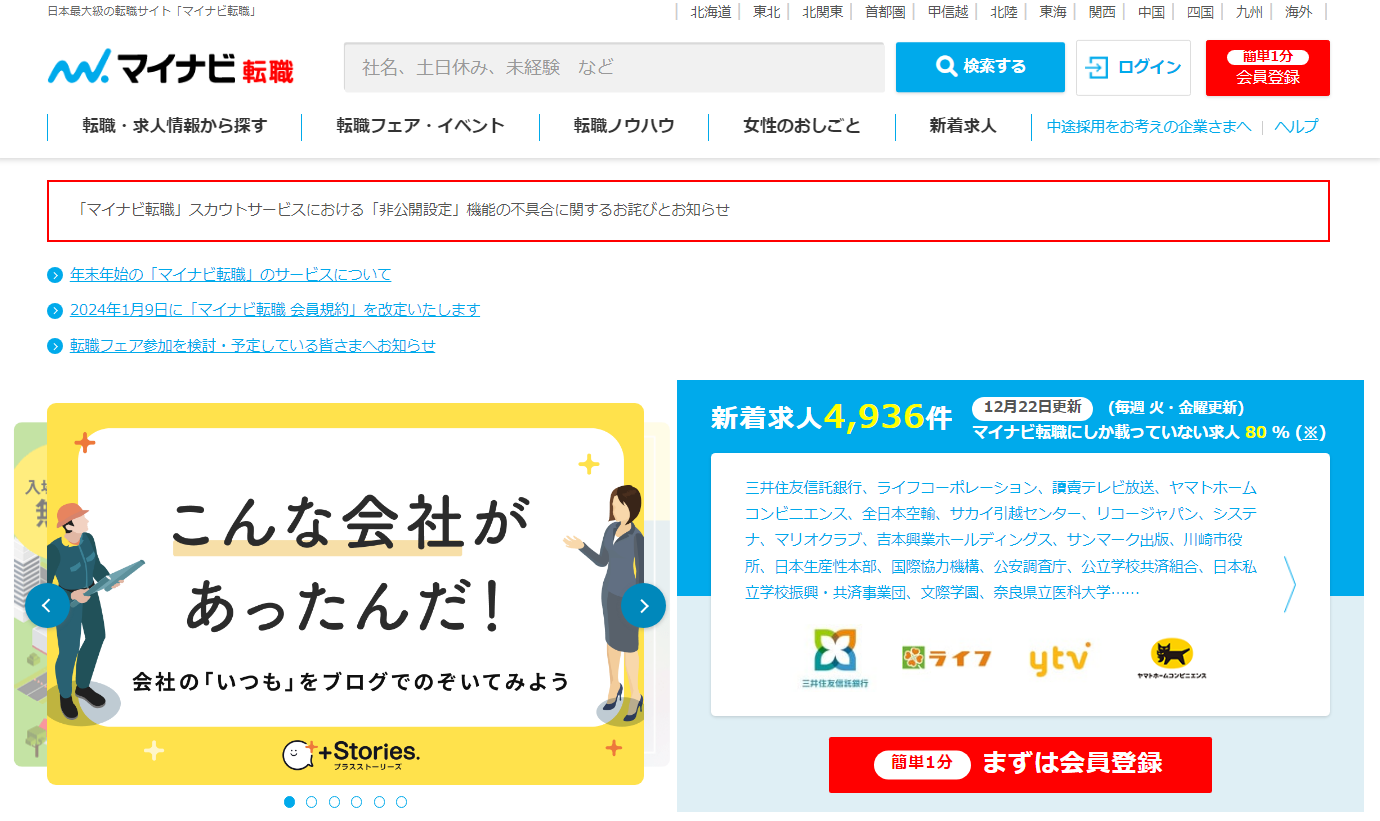Show the next carousel slide
Screen dimensions: 1380x821
tap(643, 605)
